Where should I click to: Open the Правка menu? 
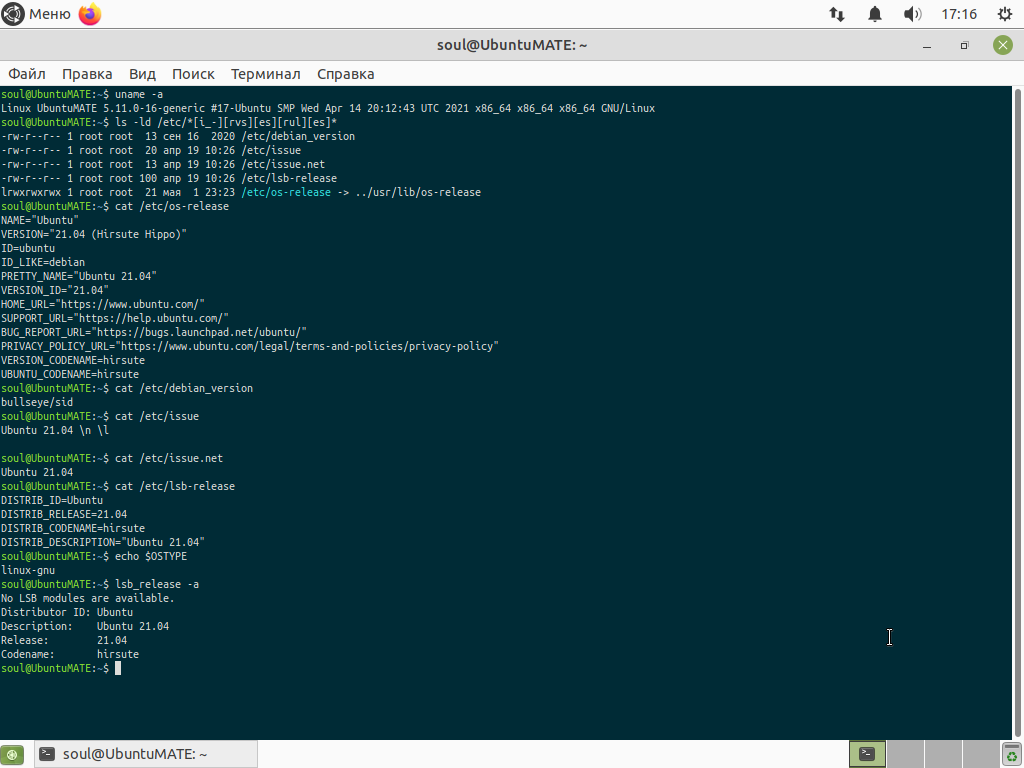(x=87, y=74)
